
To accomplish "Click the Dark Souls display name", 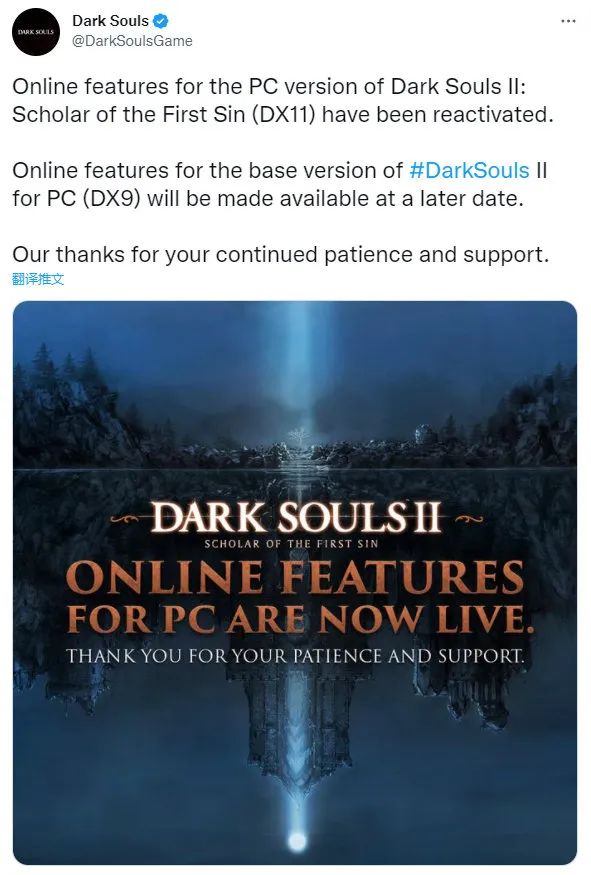I will [x=110, y=21].
